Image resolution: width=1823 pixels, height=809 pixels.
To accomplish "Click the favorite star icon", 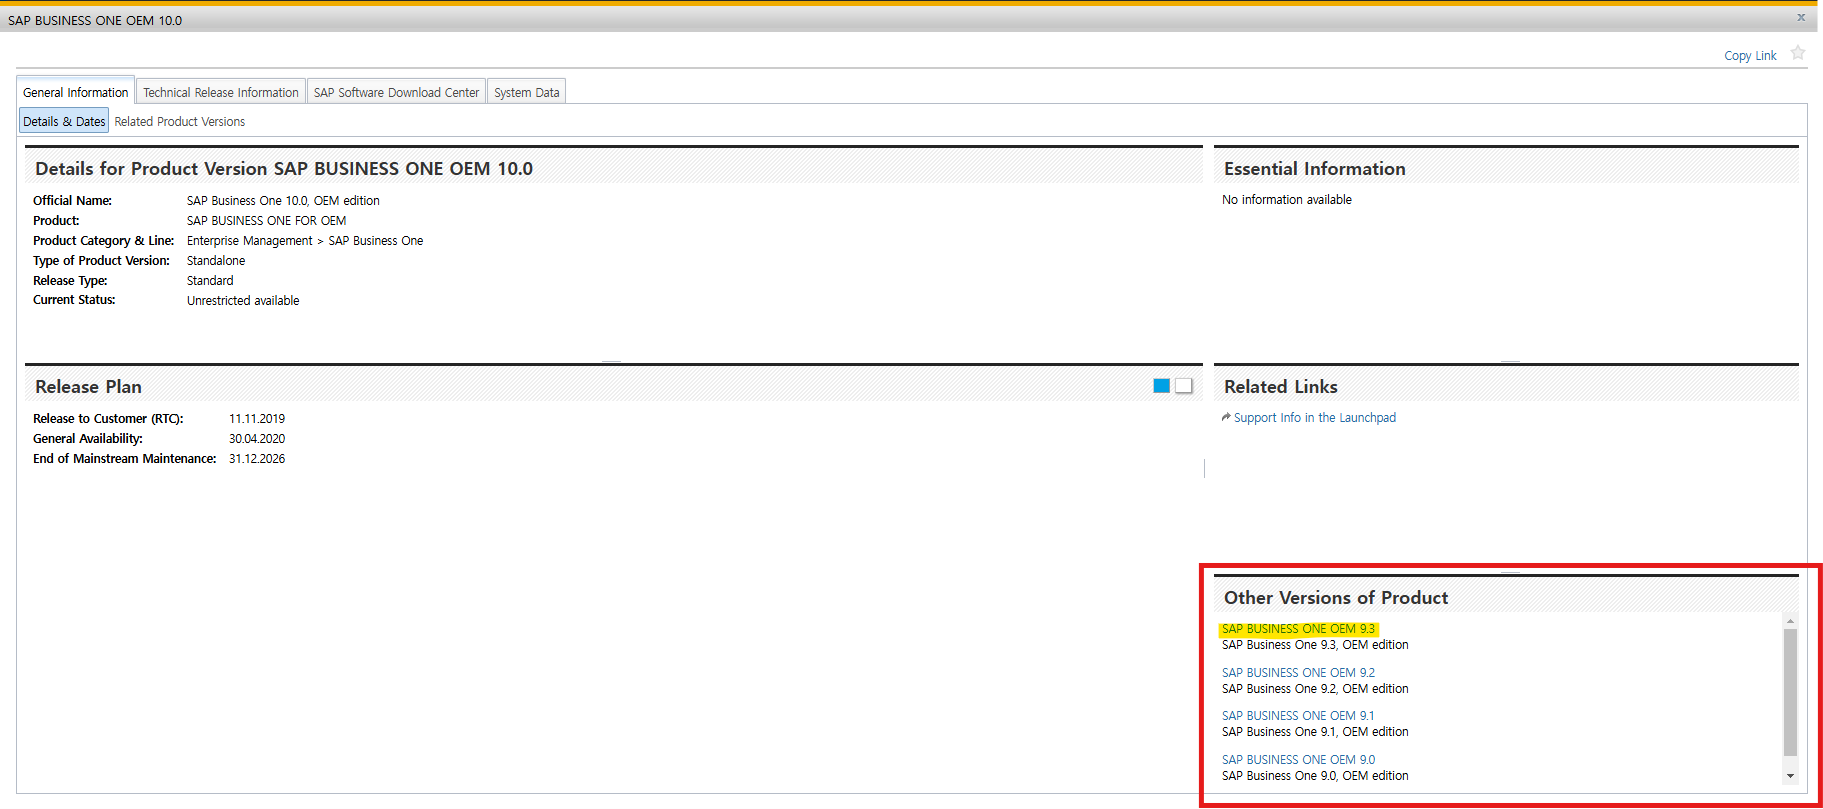I will [x=1798, y=53].
